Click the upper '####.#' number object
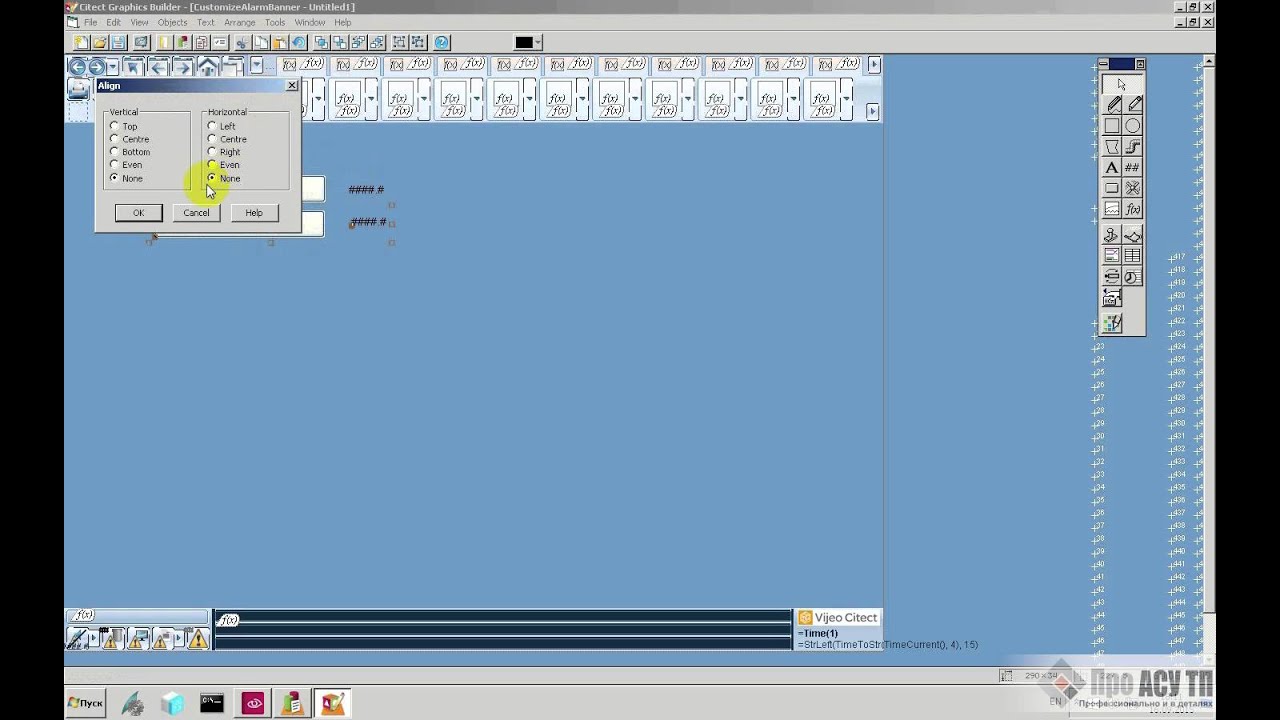The image size is (1280, 720). (x=366, y=190)
